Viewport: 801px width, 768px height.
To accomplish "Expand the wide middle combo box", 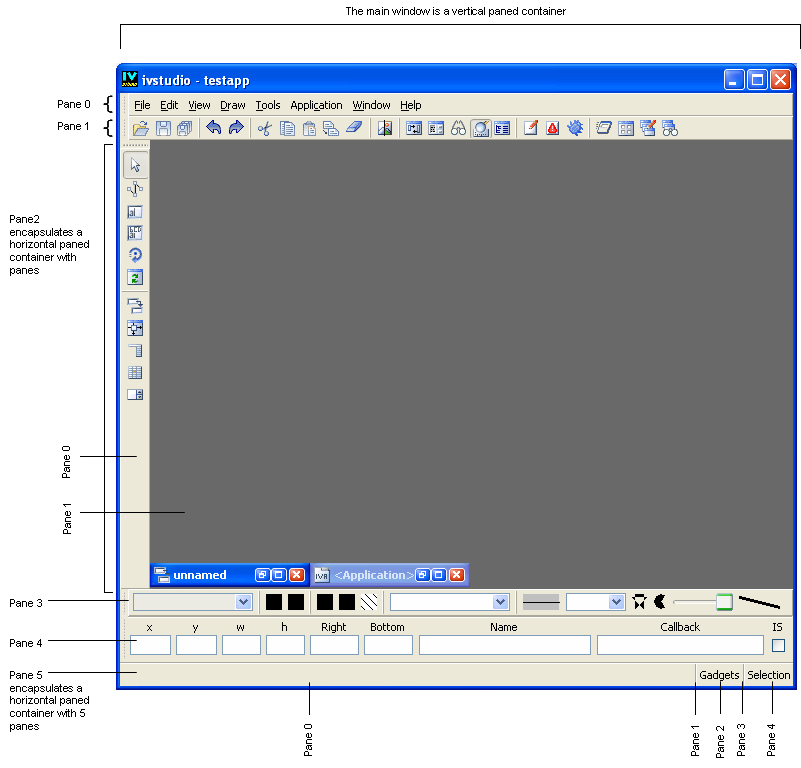I will [x=450, y=602].
